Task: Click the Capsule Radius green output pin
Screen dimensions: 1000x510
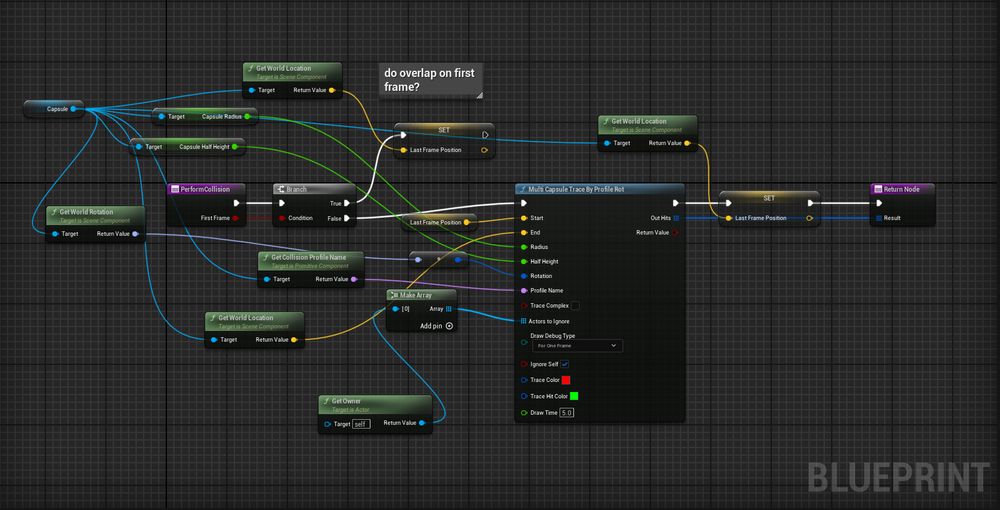Action: click(247, 117)
